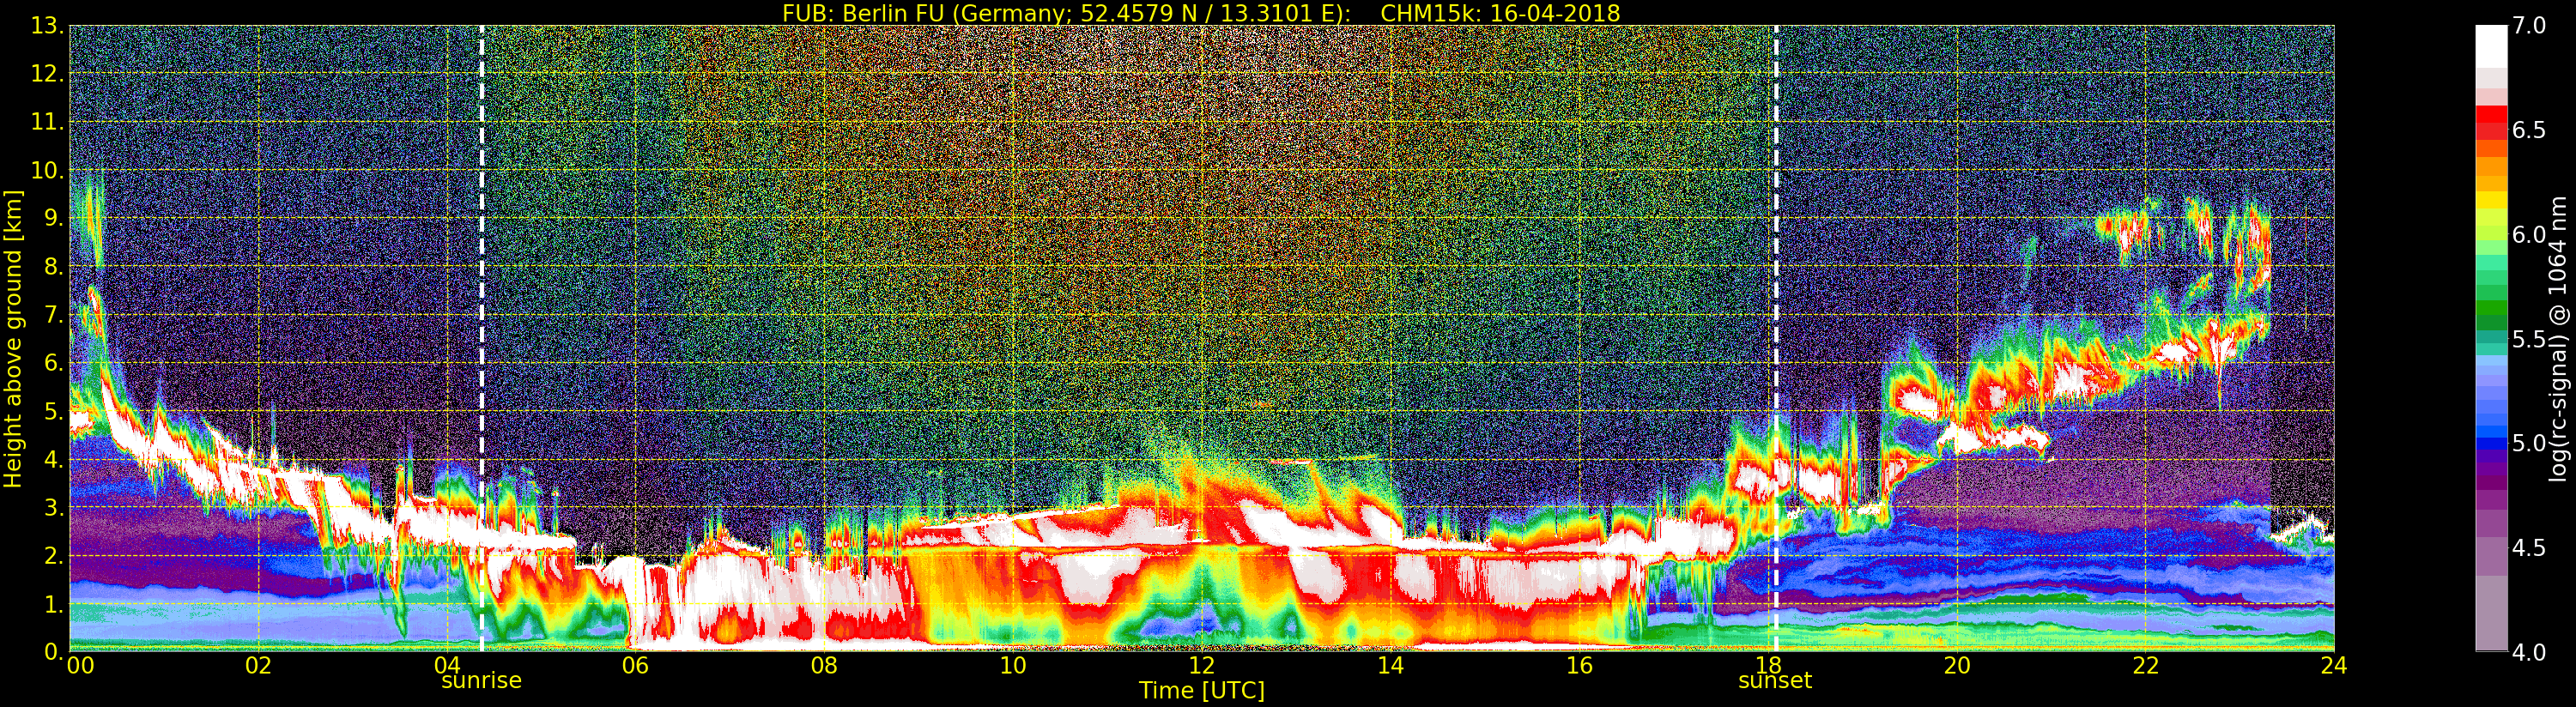The image size is (2576, 707).
Task: Click the 'Height above ground [km]' axis label
Action: (13, 338)
